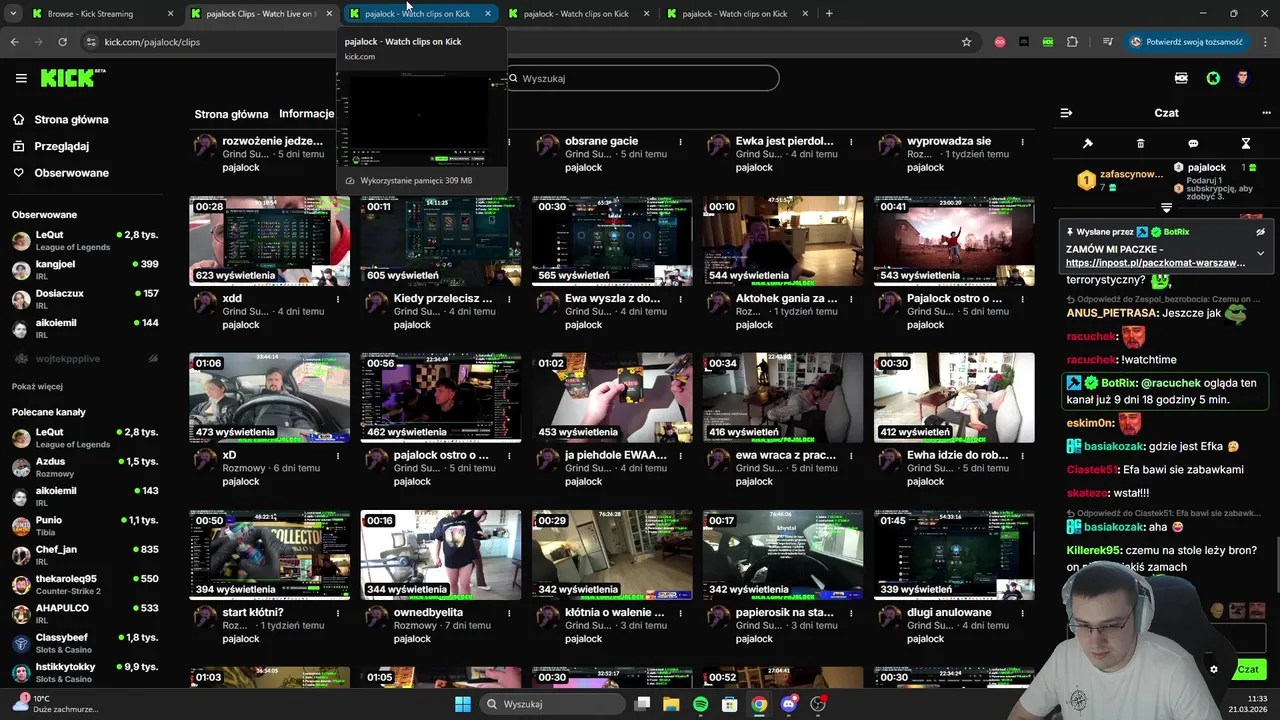This screenshot has height=720, width=1280.
Task: Play the 'ownedbyelita' clip thumbnail
Action: [441, 555]
